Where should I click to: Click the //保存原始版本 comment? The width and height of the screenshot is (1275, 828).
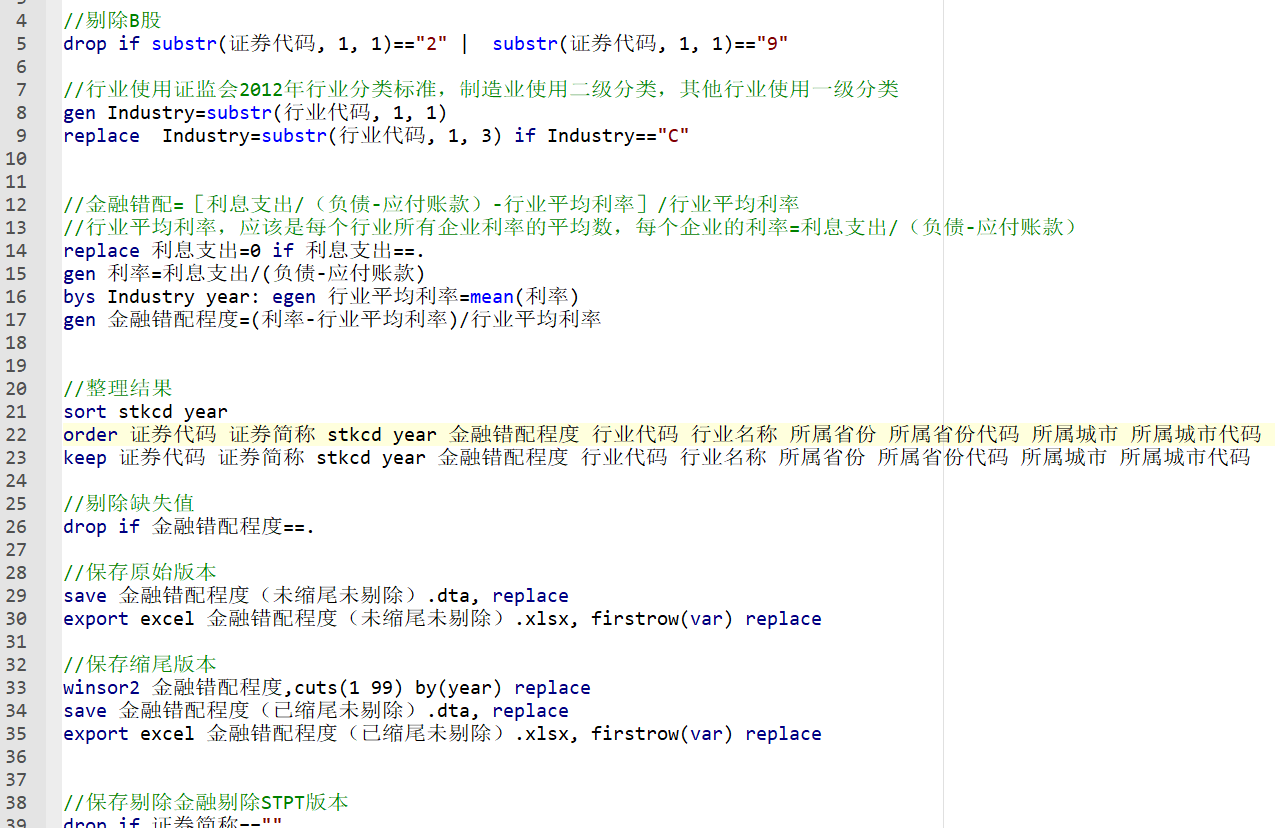point(139,572)
